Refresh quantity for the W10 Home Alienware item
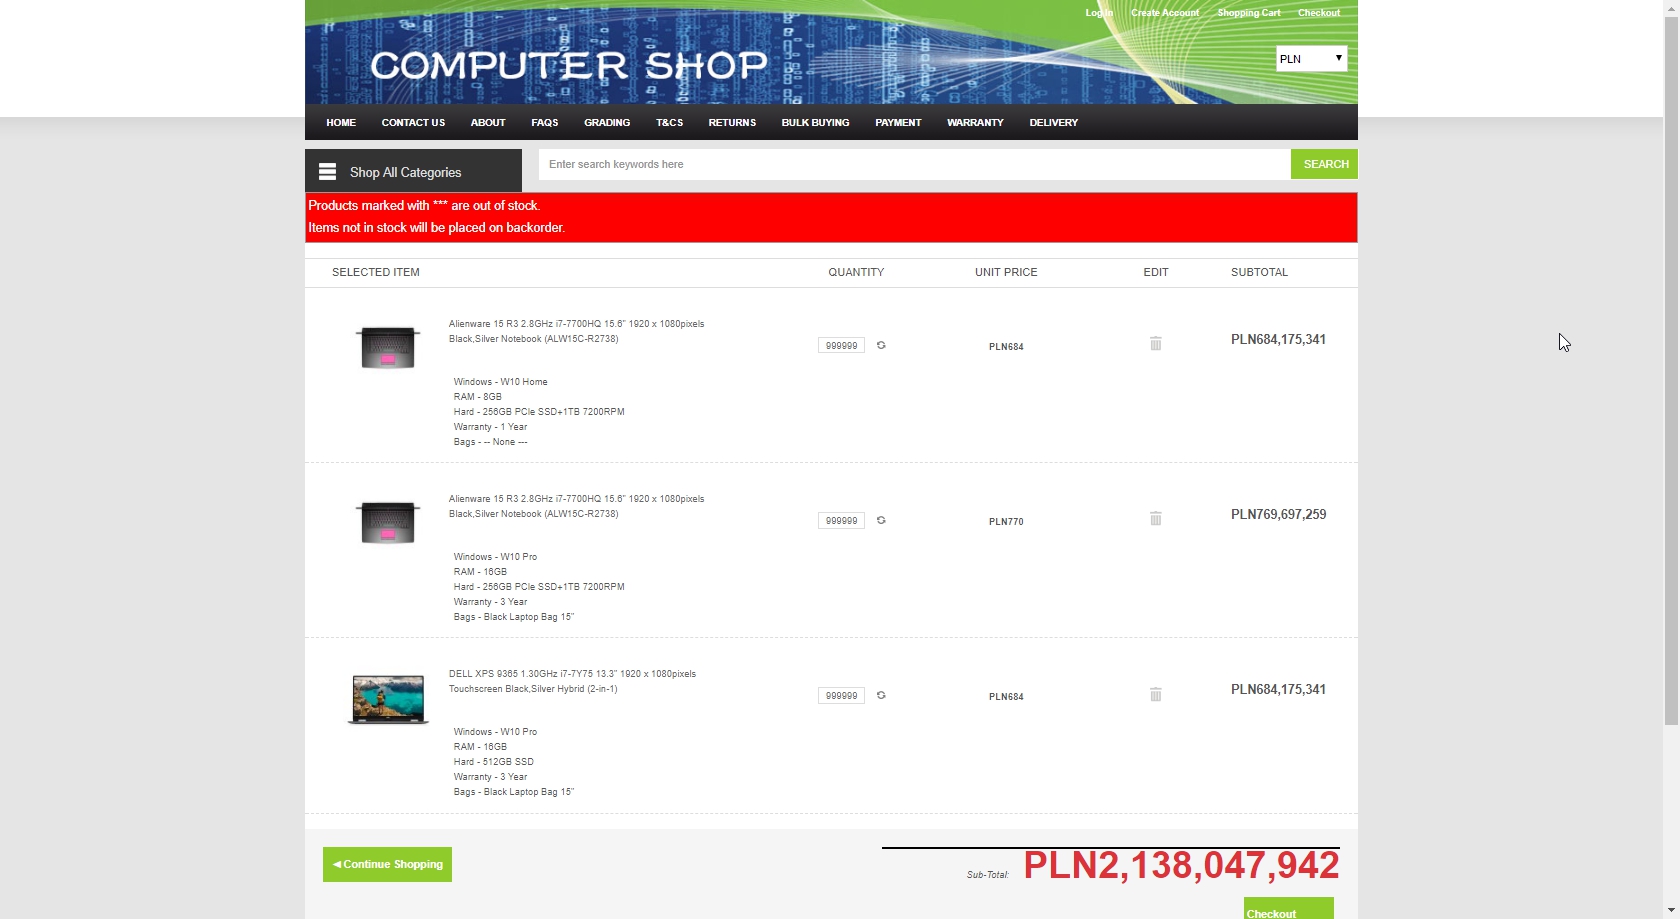The height and width of the screenshot is (919, 1680). pyautogui.click(x=881, y=345)
